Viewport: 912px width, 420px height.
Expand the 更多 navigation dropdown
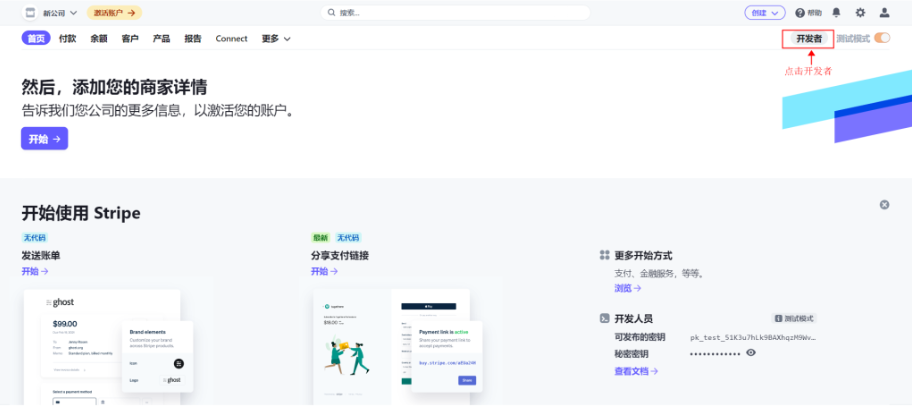point(276,38)
